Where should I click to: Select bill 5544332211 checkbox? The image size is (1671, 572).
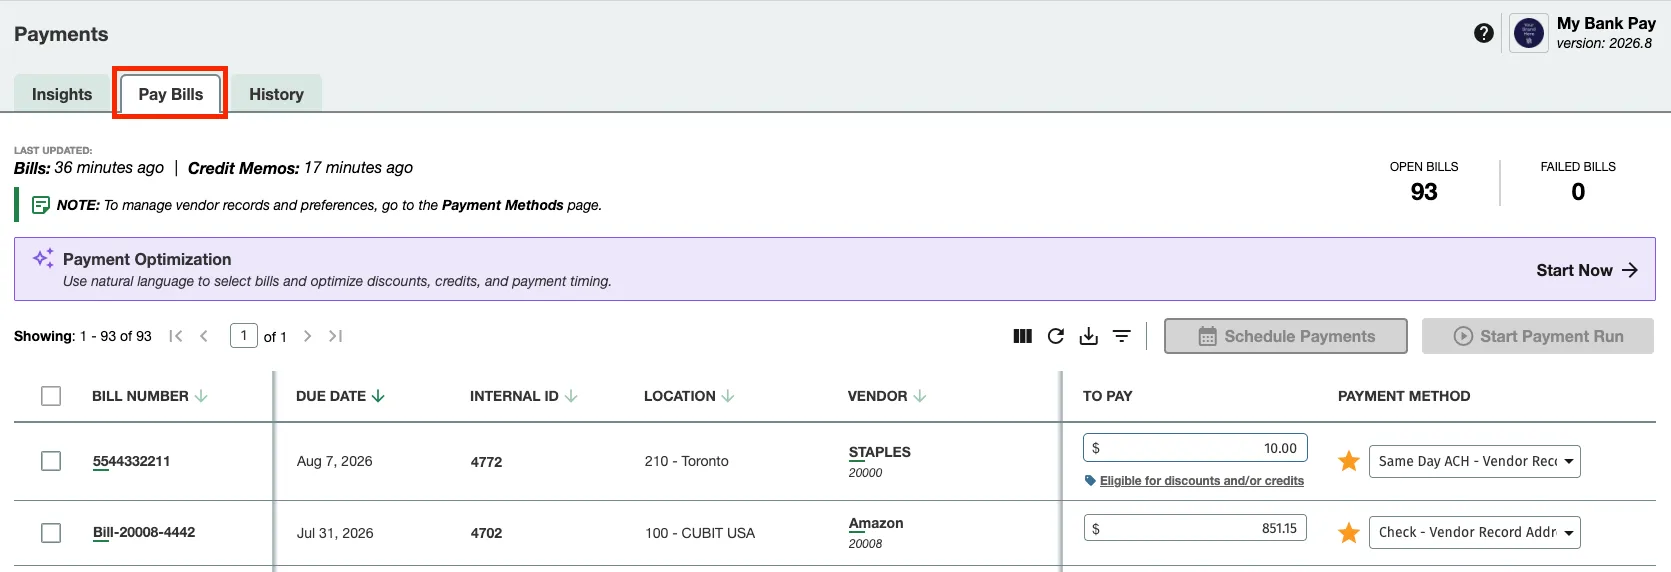click(x=51, y=461)
